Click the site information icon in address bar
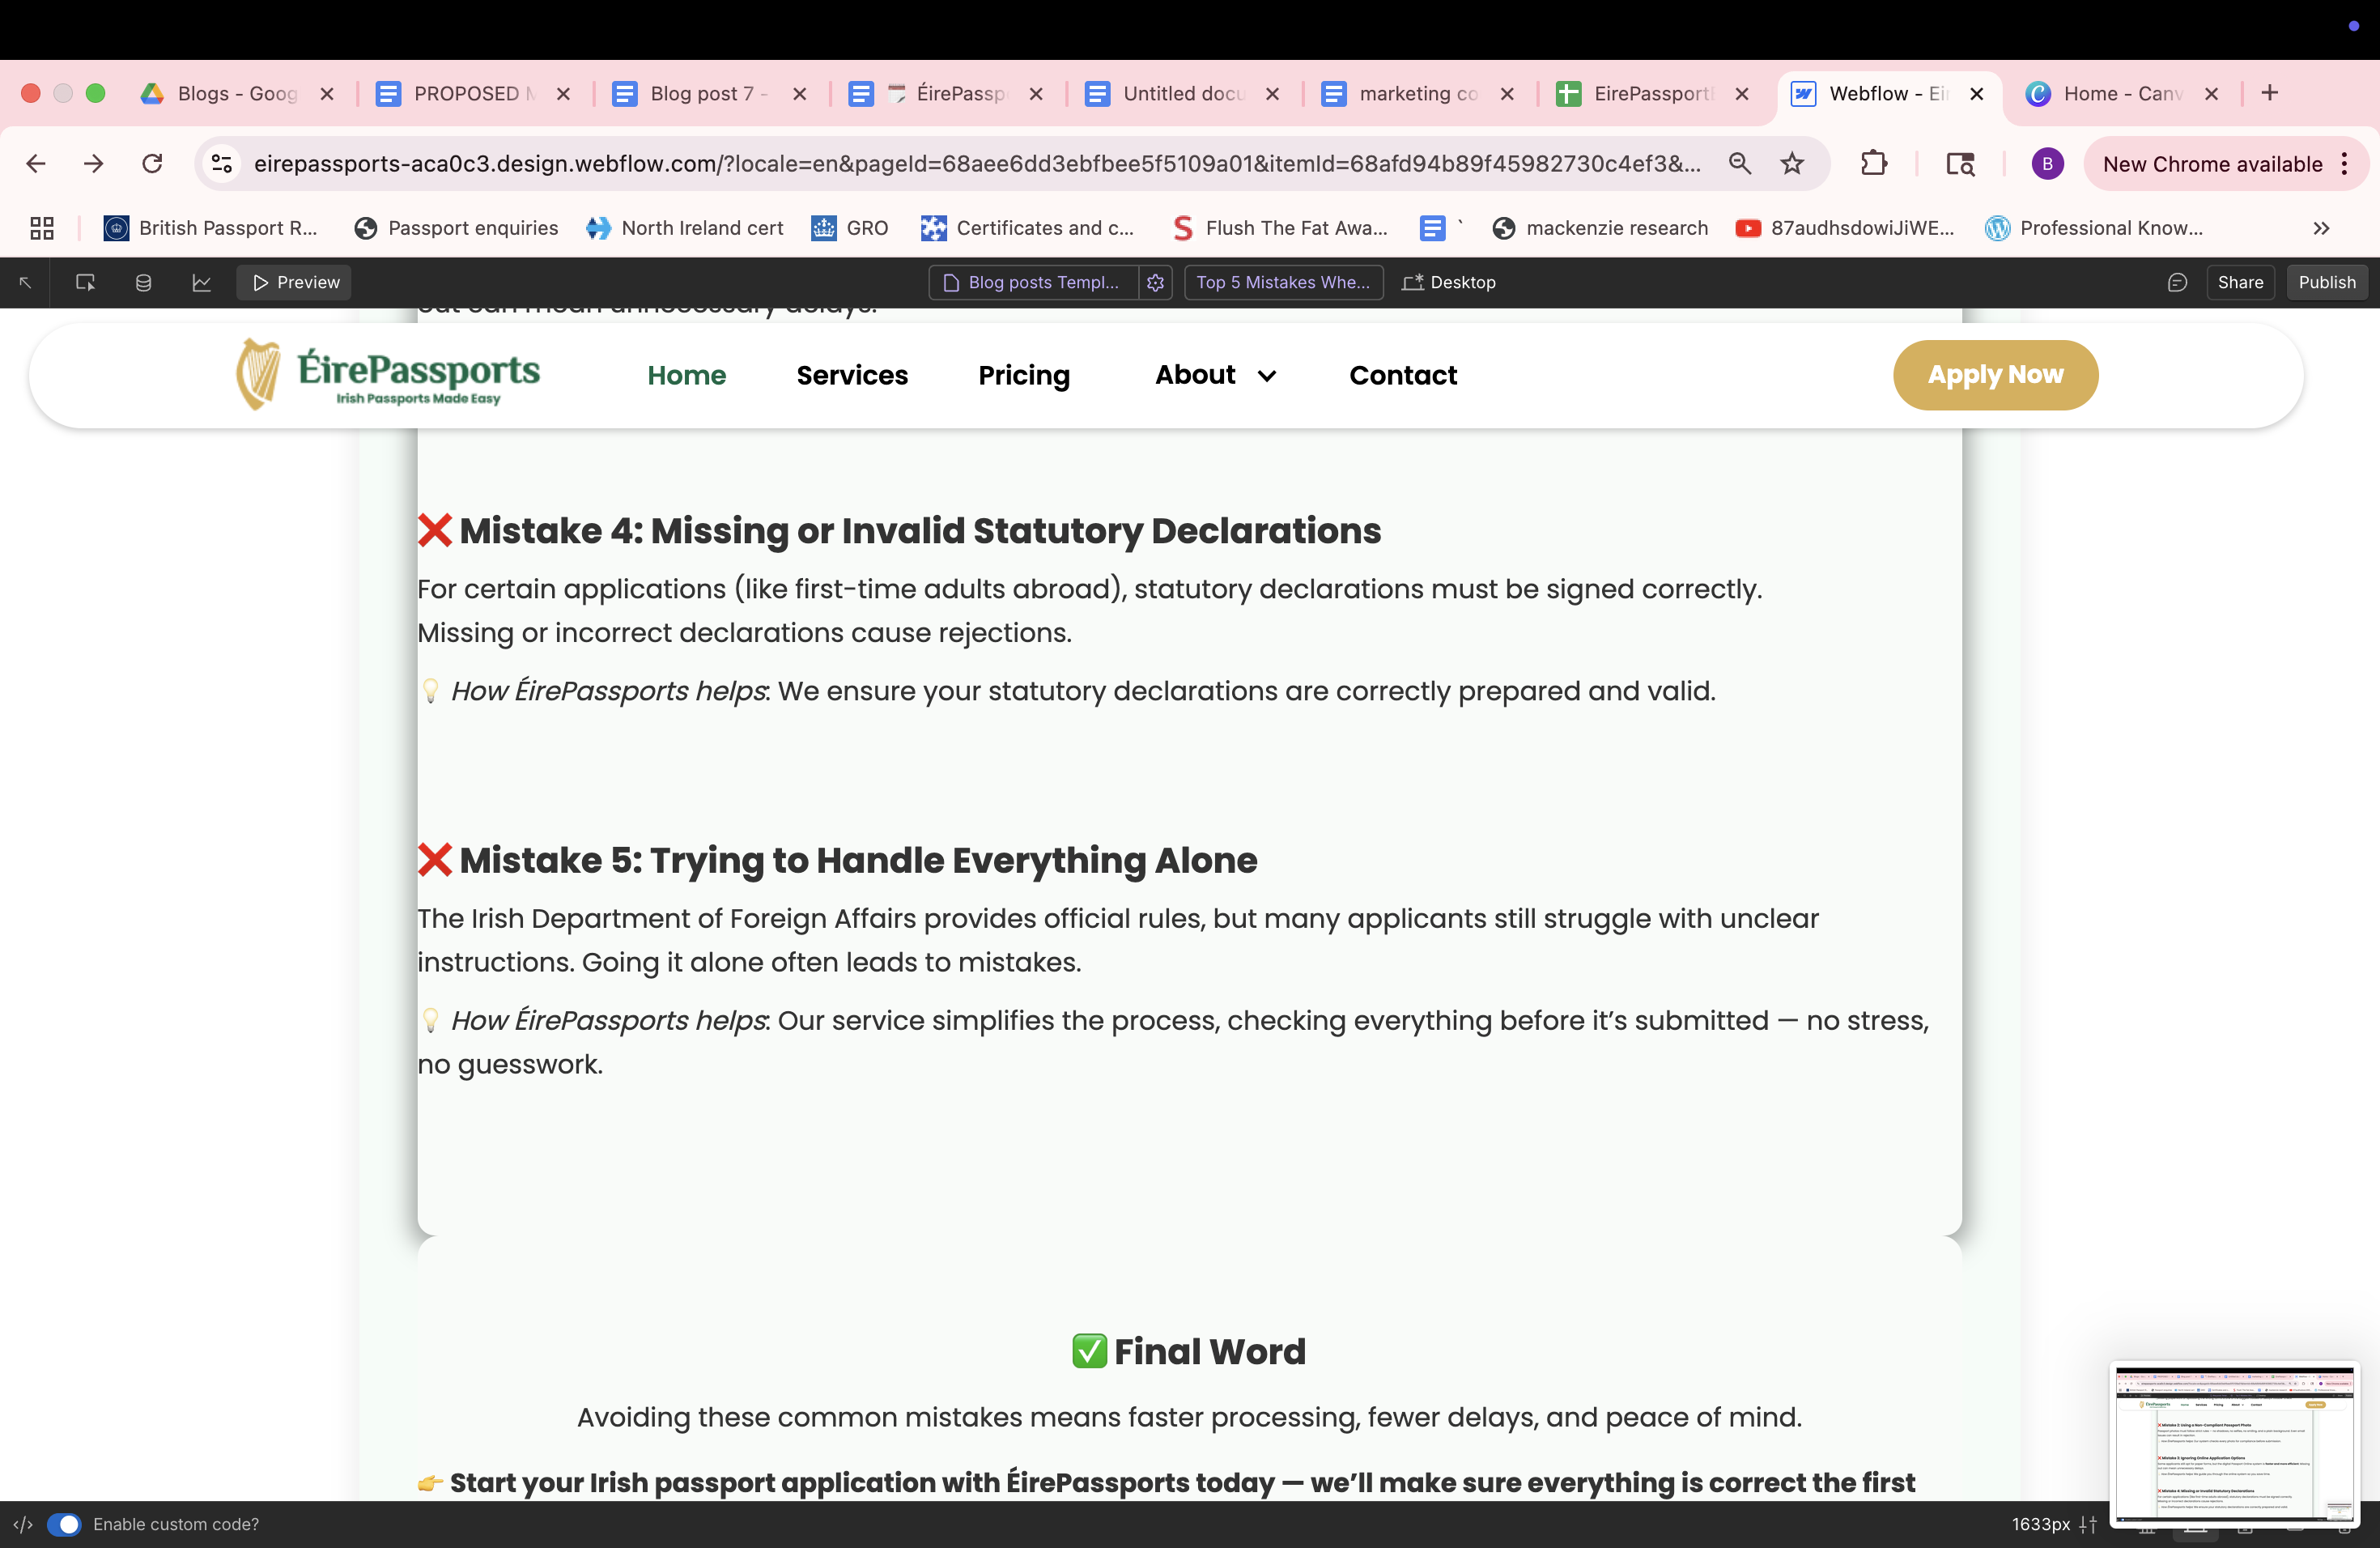The height and width of the screenshot is (1548, 2380). pos(222,163)
